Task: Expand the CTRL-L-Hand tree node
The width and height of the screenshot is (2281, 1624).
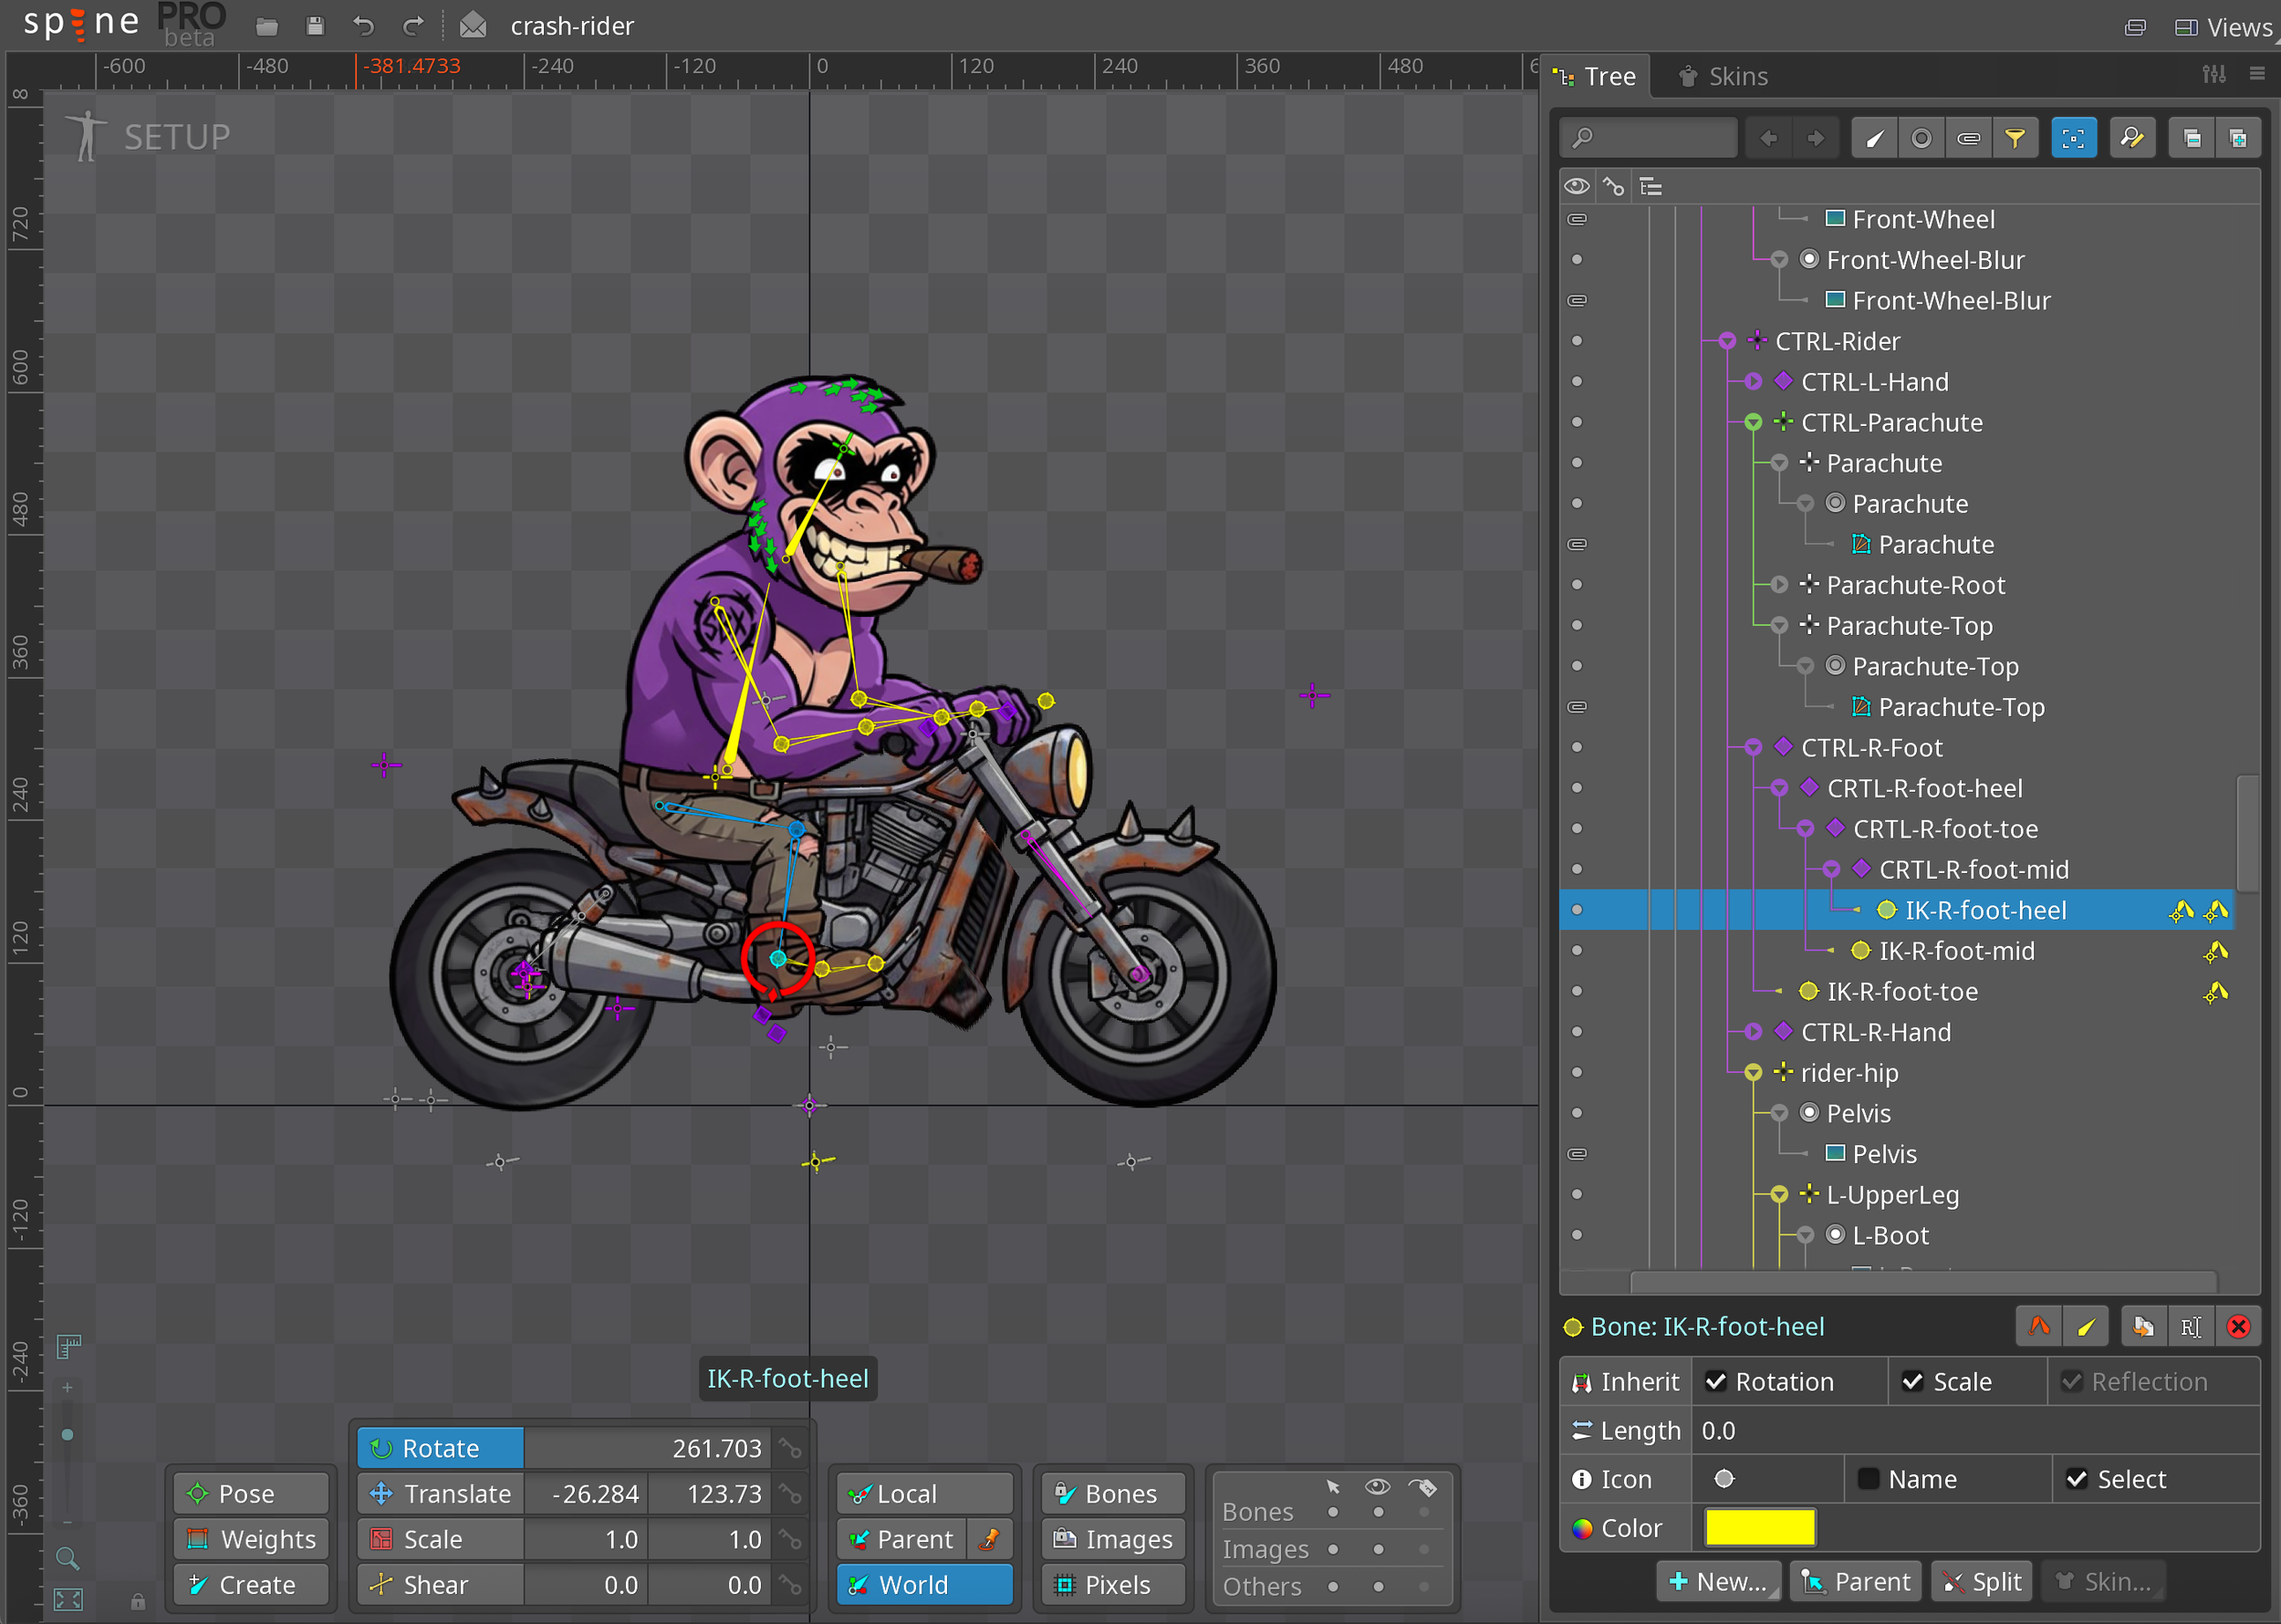Action: [1753, 382]
